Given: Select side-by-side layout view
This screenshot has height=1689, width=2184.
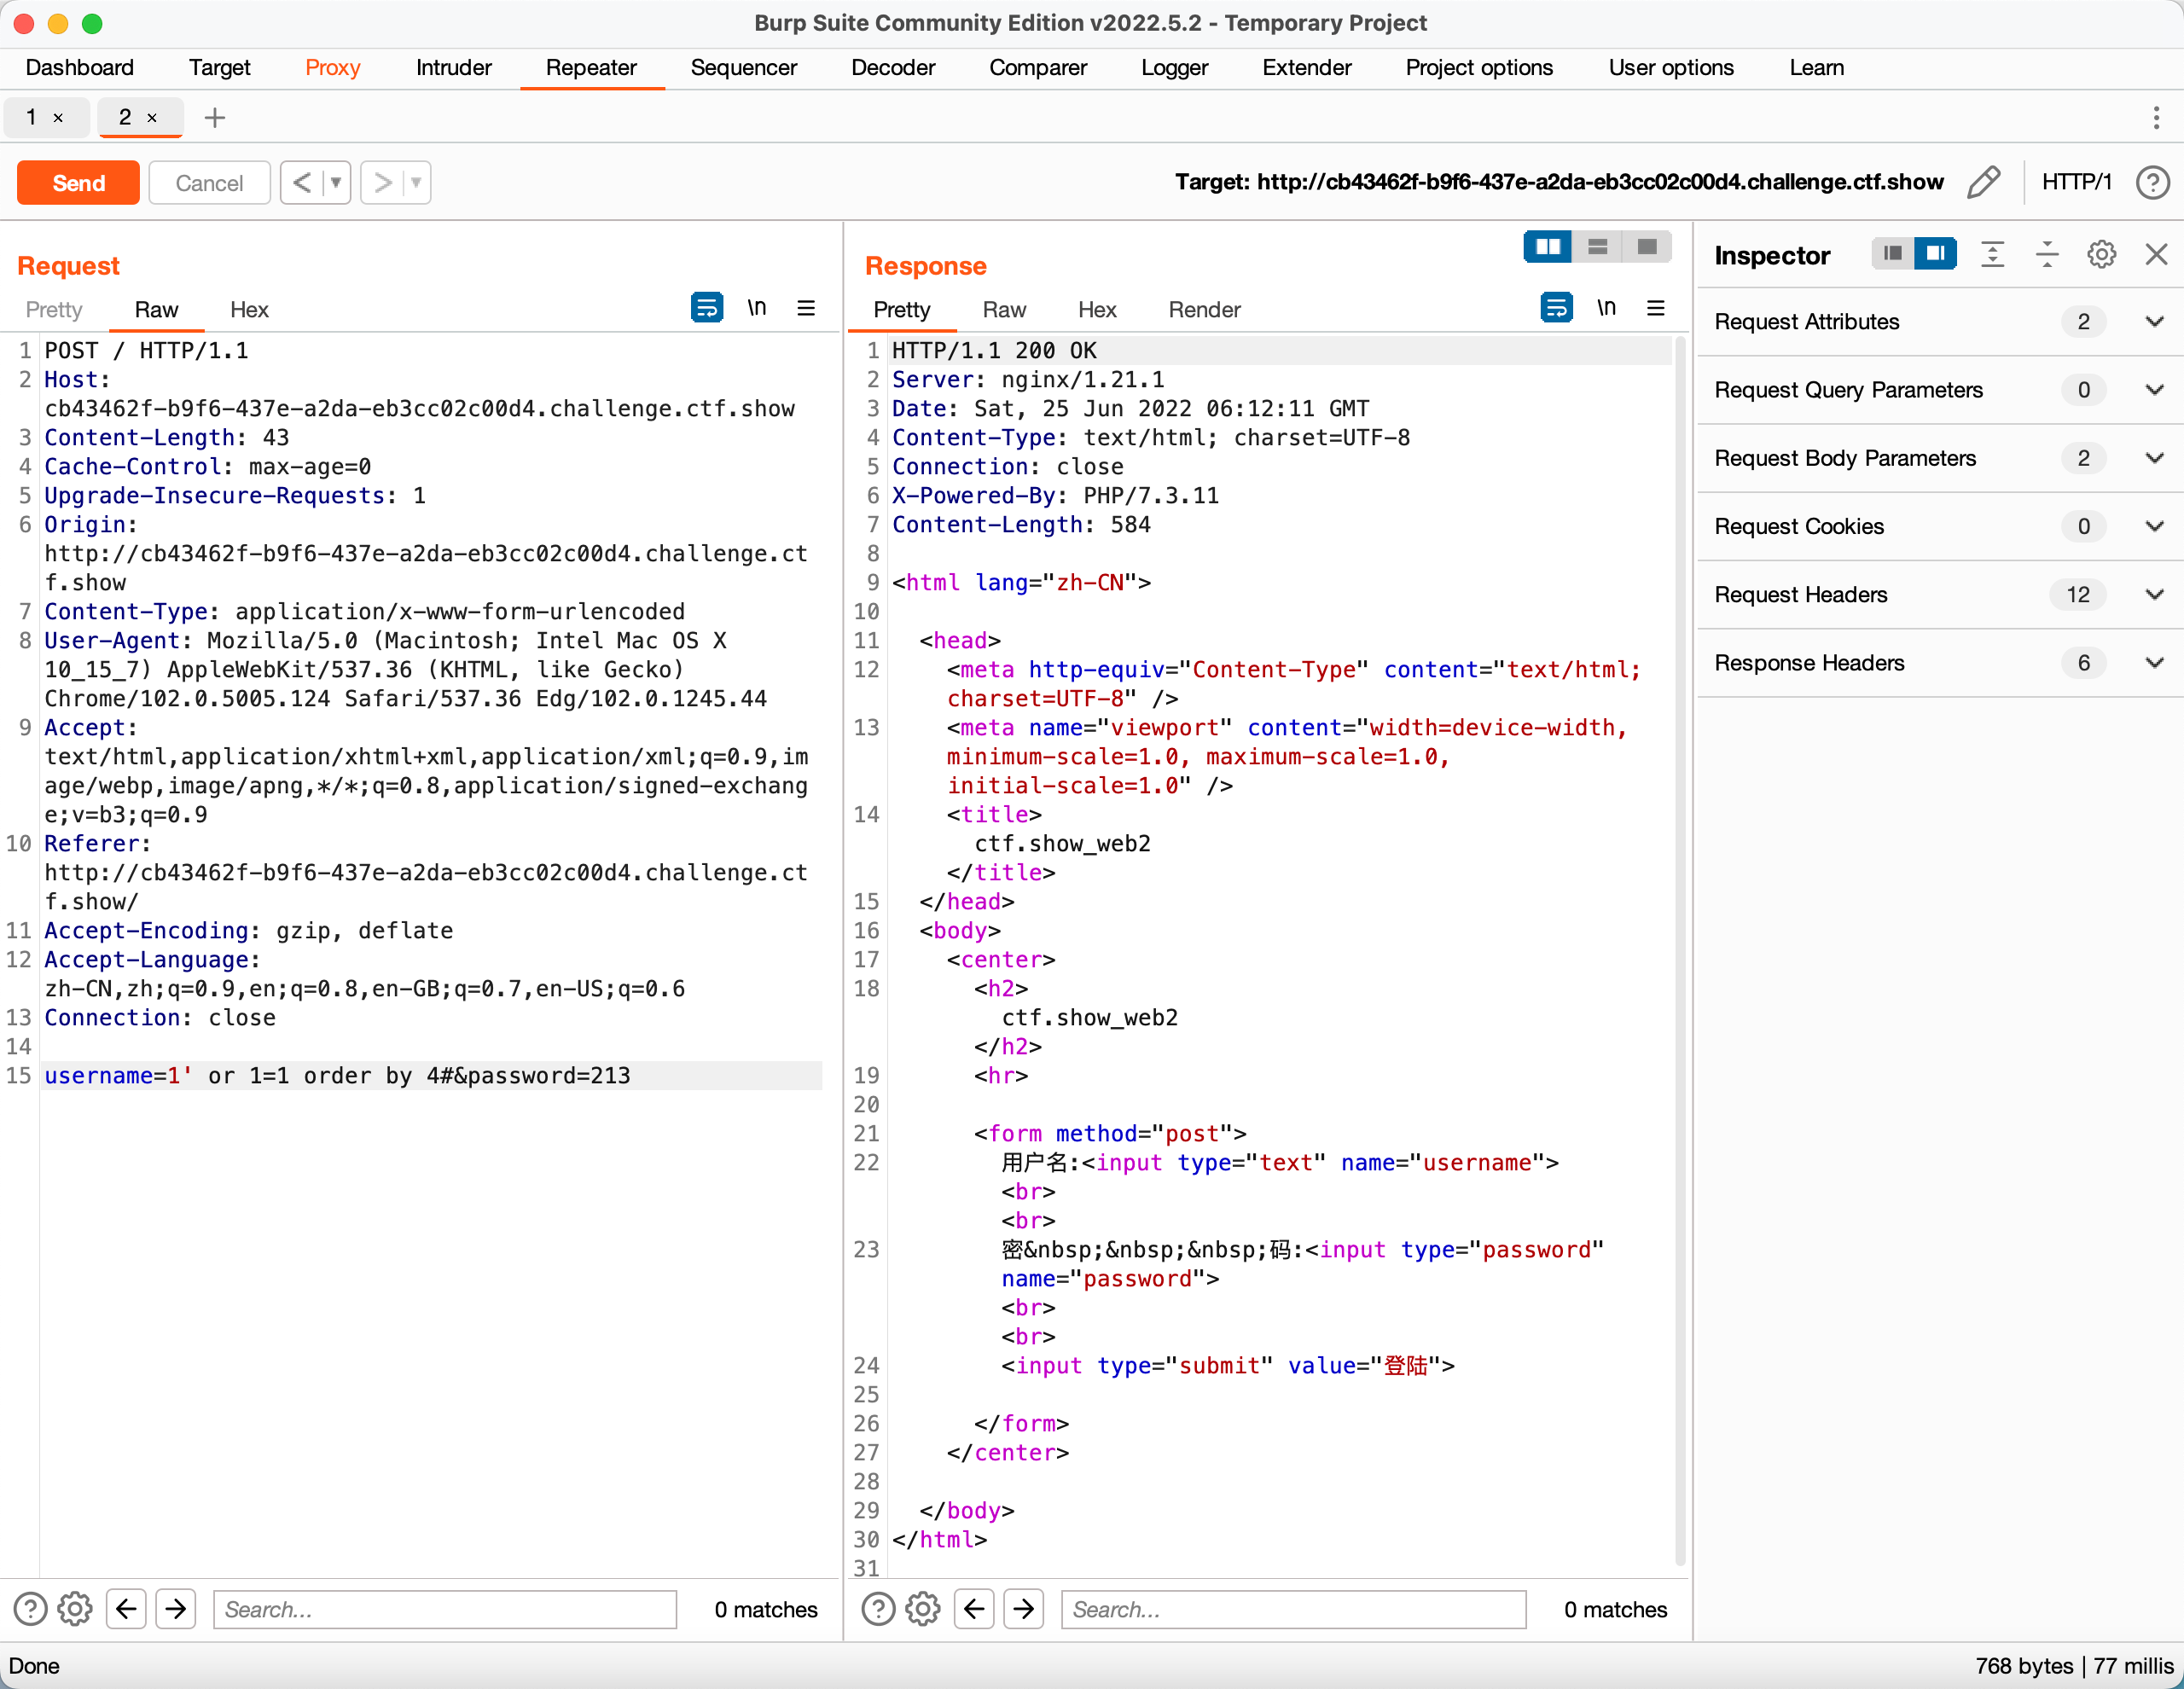Looking at the screenshot, I should point(1548,247).
